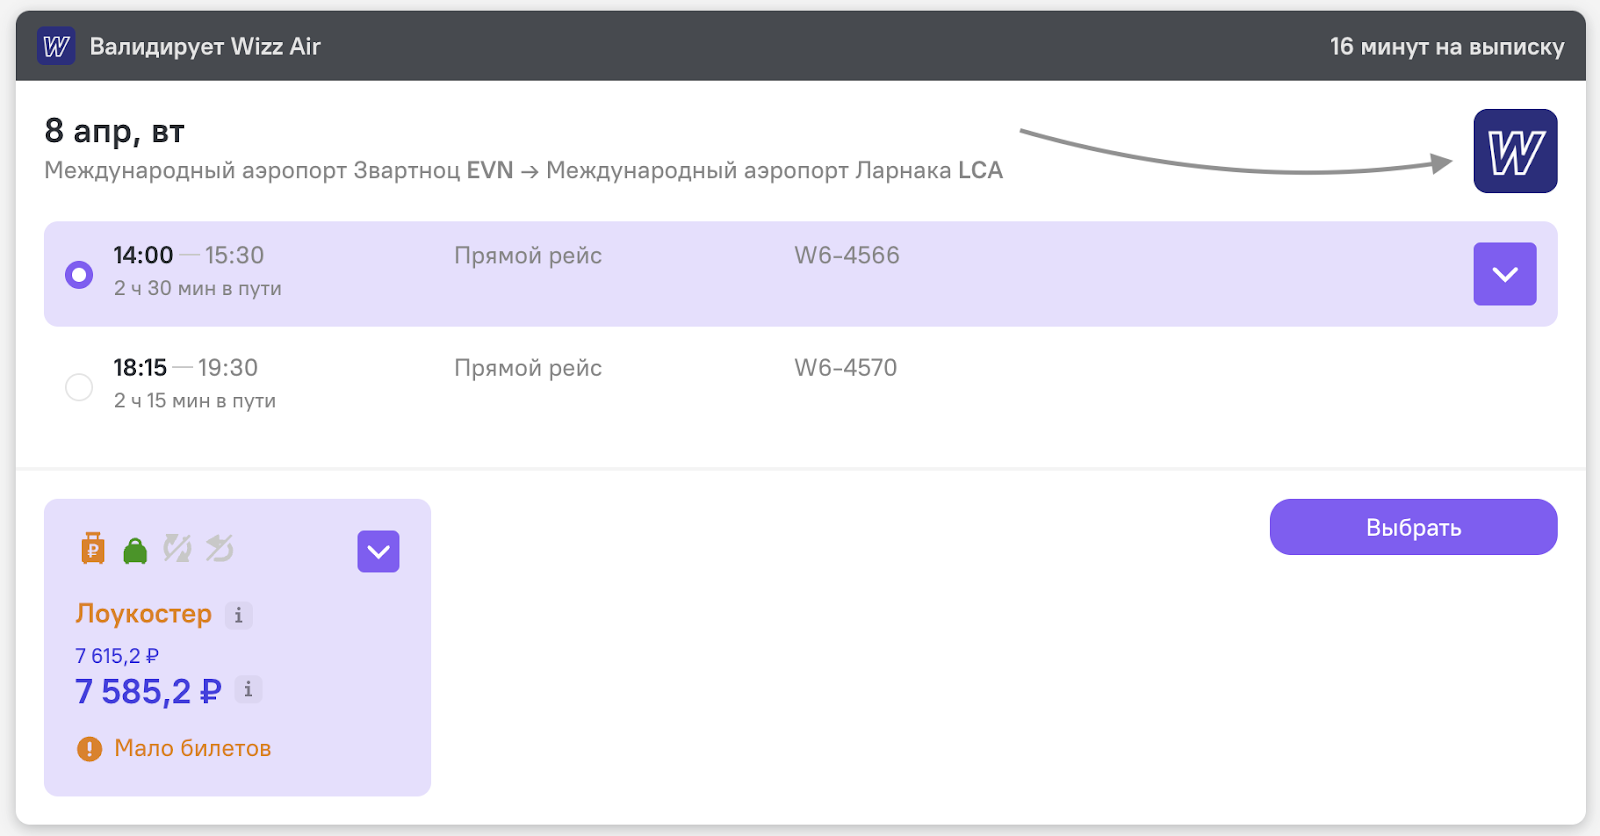Click the Валидирует Wizz Air header label
Image resolution: width=1600 pixels, height=836 pixels.
pyautogui.click(x=205, y=47)
